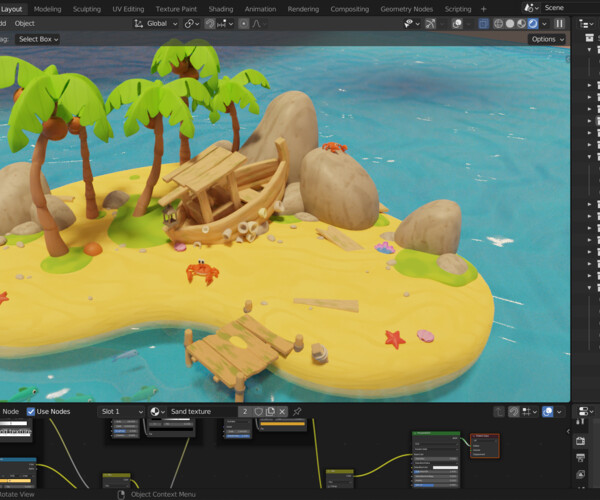
Task: Open viewport shading options dropdown
Action: click(x=544, y=24)
